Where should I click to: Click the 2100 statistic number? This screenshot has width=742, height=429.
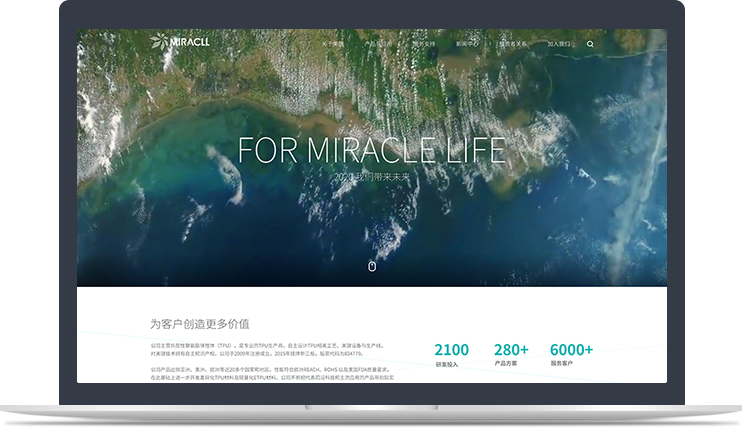452,350
